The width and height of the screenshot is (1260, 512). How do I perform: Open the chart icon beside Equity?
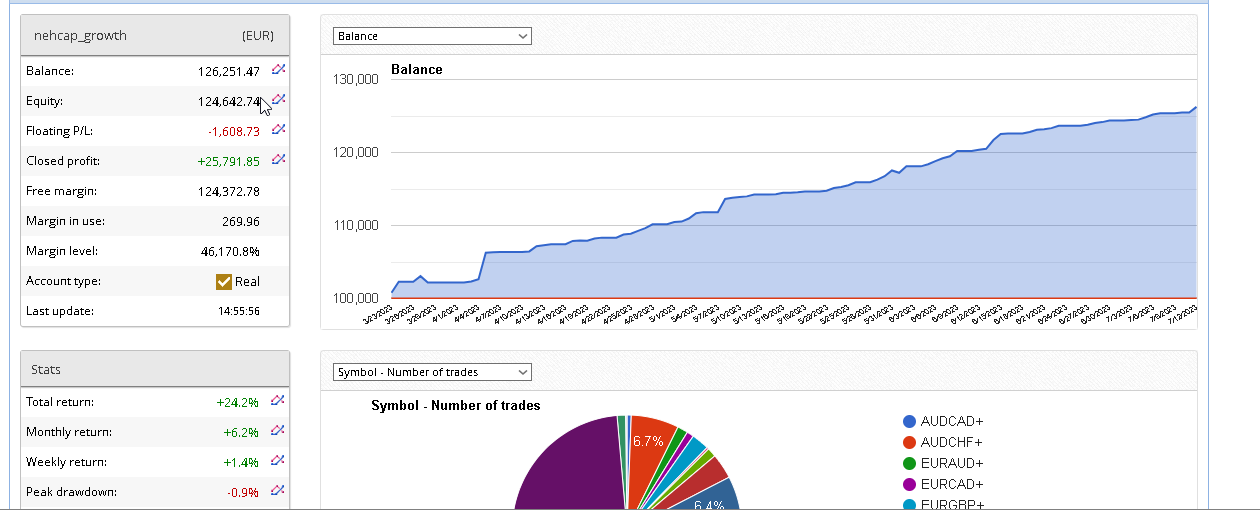[x=279, y=100]
